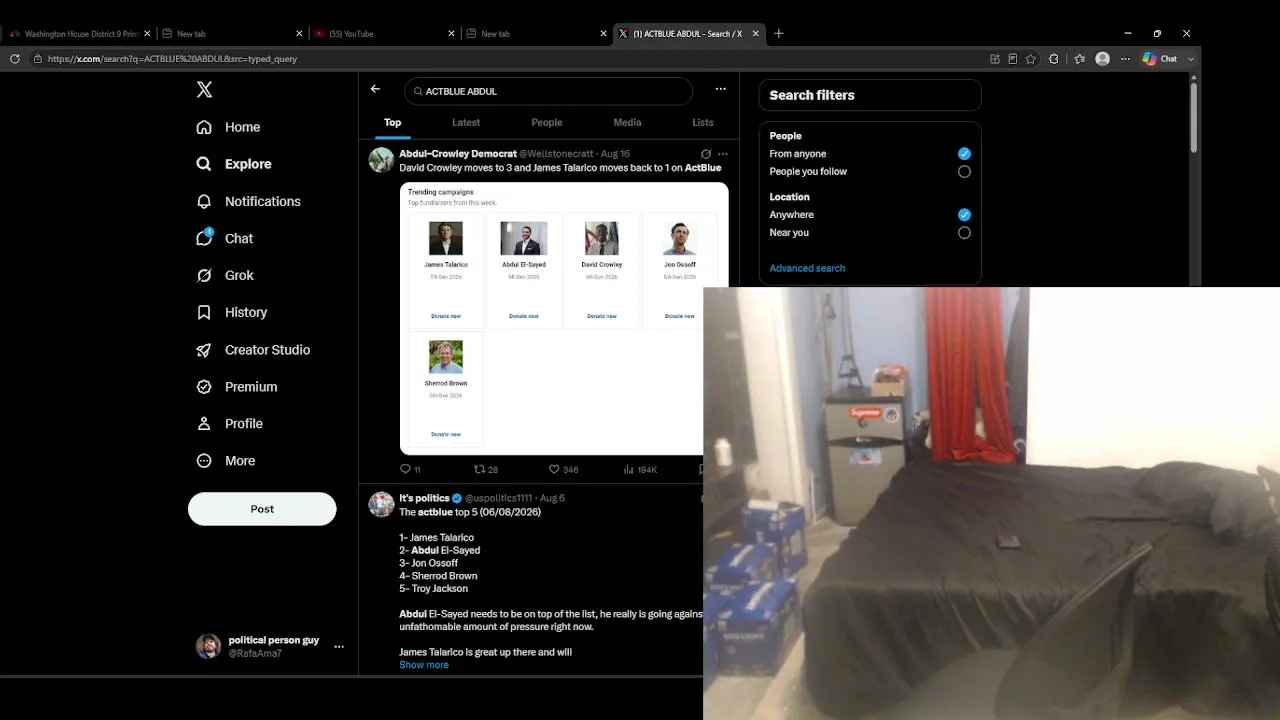Close the ACTBLUE ABDUL search tab
The height and width of the screenshot is (720, 1280).
pyautogui.click(x=755, y=33)
